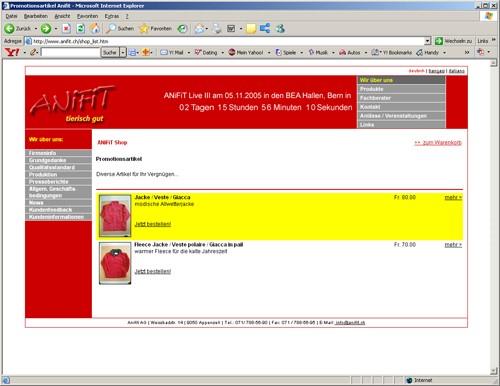Viewport: 500px width, 386px height.
Task: Click the Yahoo! Y logo icon
Action: pos(12,52)
